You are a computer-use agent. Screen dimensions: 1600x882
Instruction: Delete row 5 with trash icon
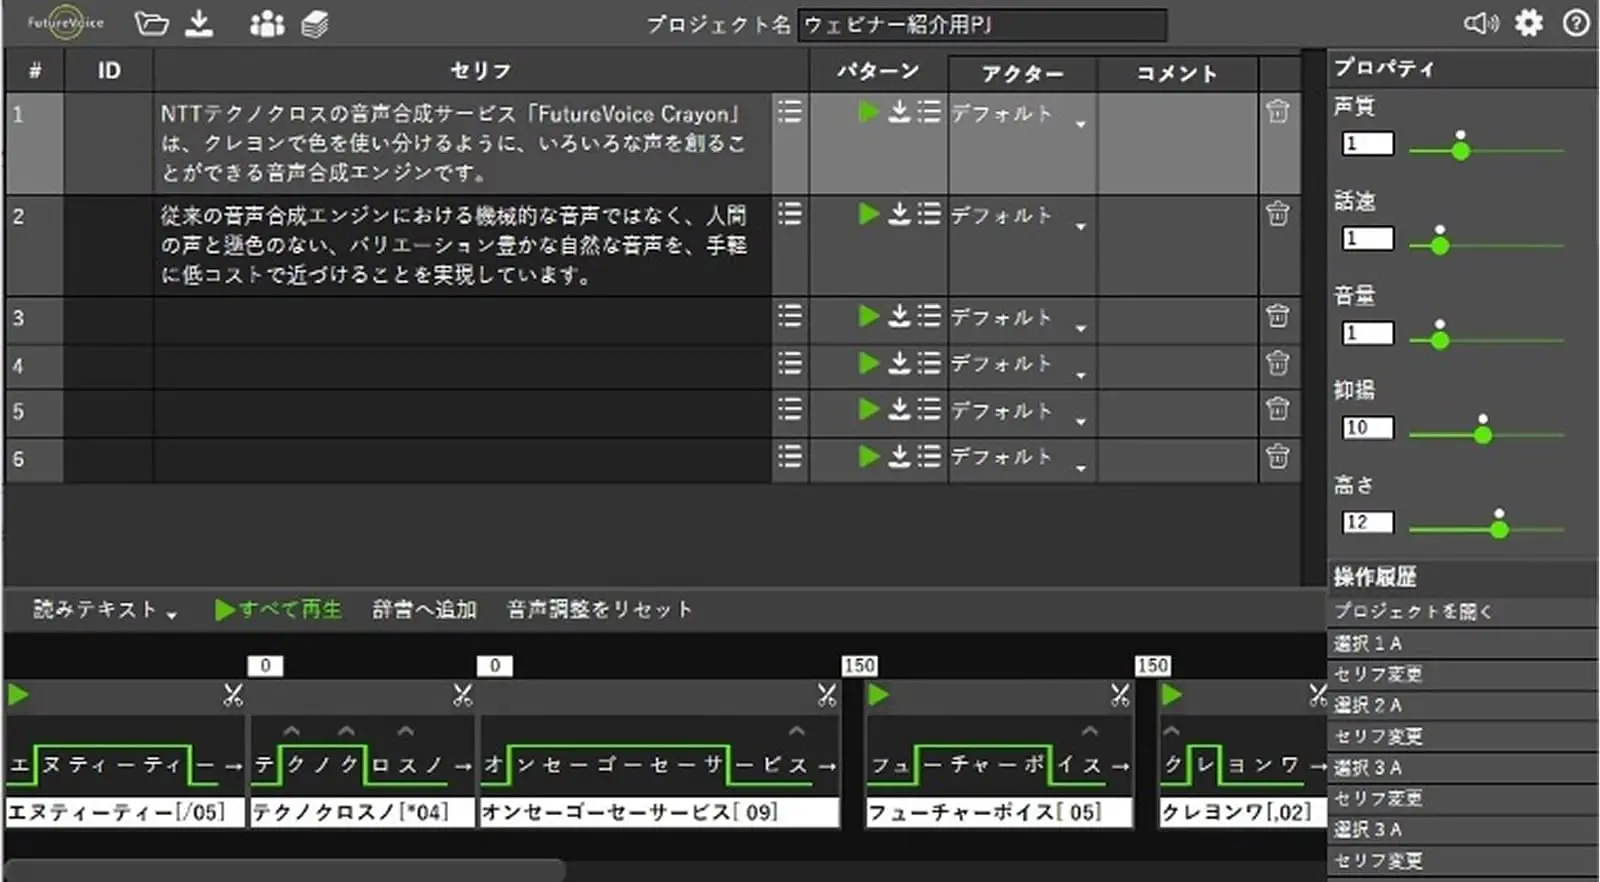click(x=1277, y=408)
